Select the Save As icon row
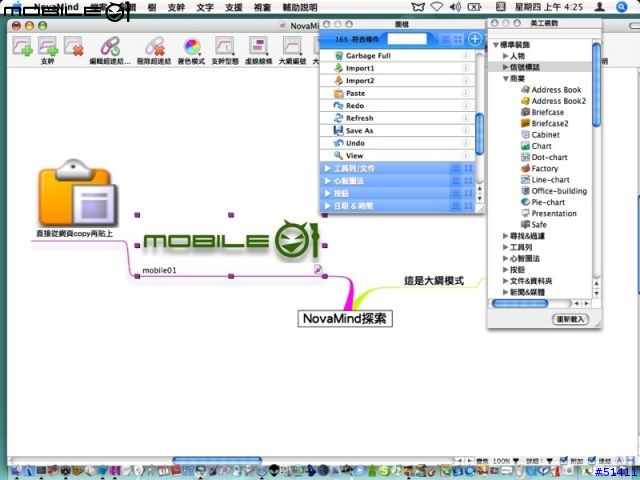 click(397, 131)
